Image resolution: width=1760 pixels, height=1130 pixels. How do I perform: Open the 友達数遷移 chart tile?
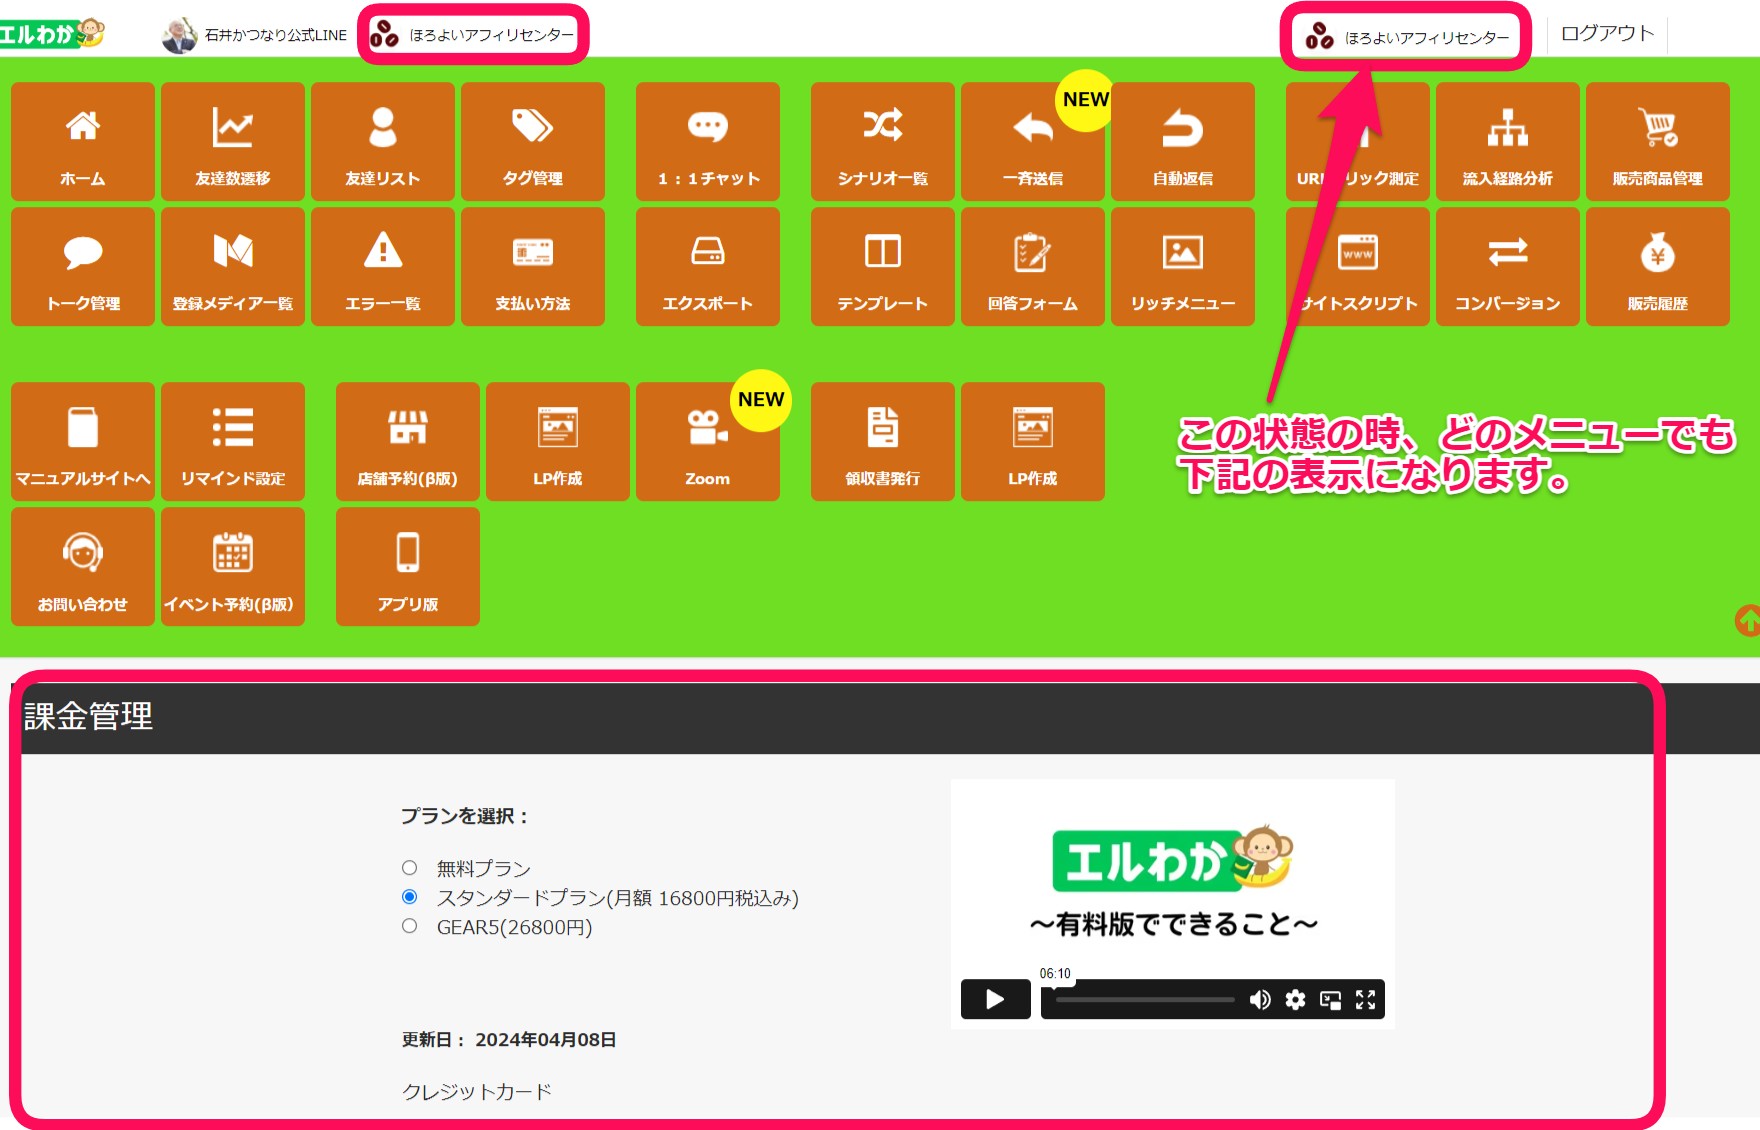(x=233, y=142)
